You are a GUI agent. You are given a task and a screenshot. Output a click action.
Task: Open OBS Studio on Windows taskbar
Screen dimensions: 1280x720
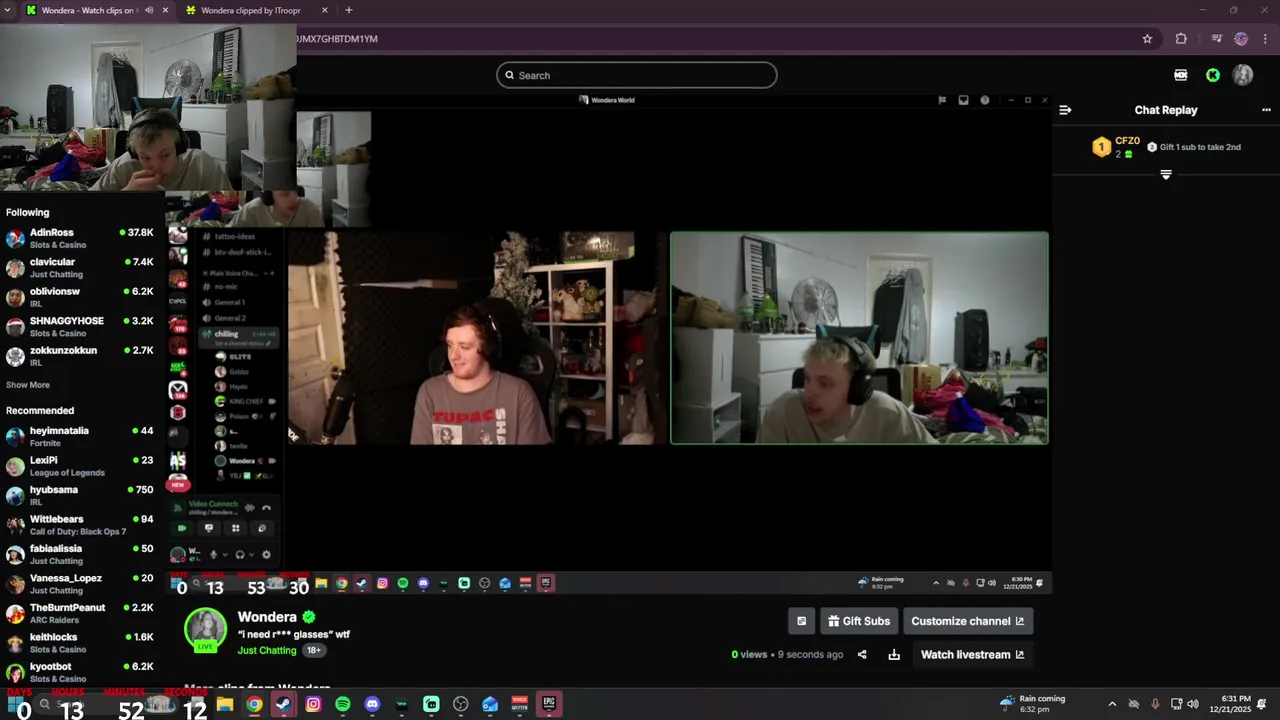(x=461, y=704)
